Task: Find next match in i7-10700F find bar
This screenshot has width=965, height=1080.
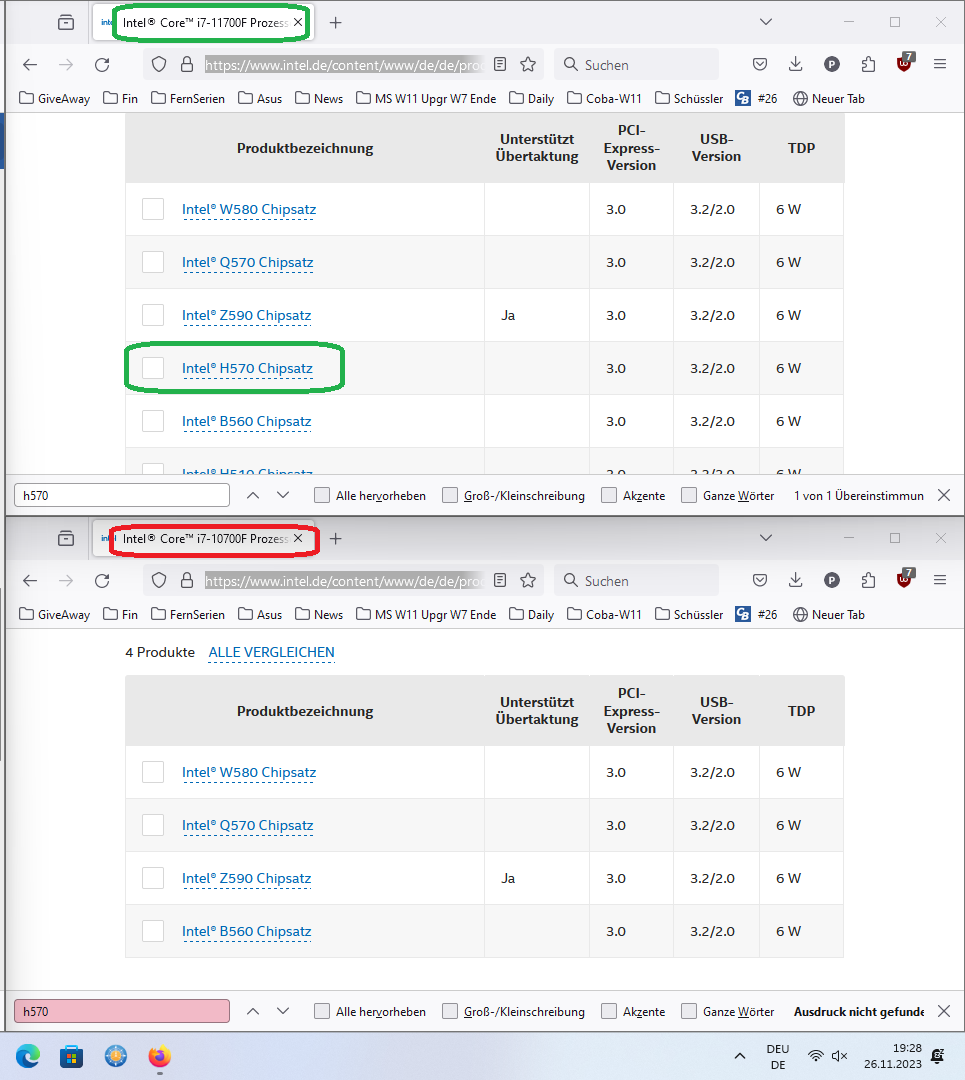Action: (283, 1011)
